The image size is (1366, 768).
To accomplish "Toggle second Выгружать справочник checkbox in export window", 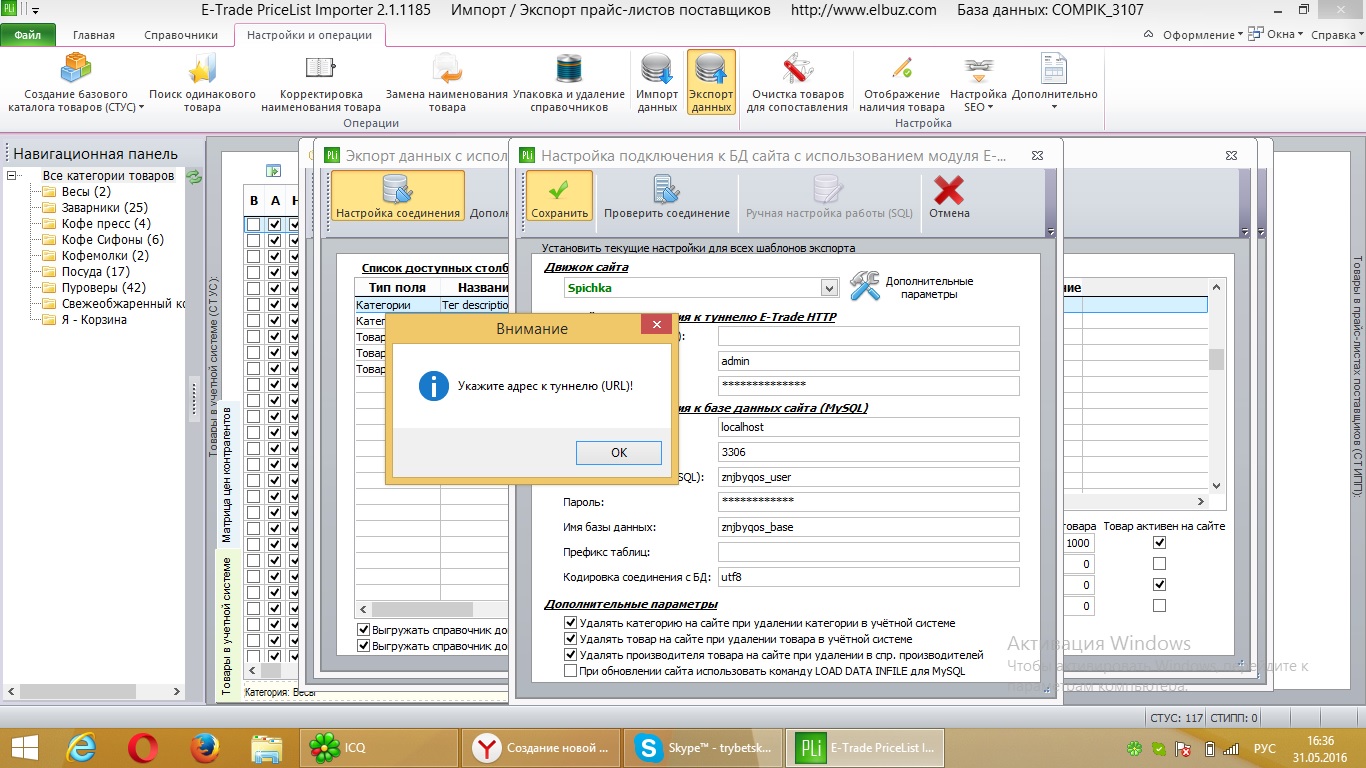I will coord(364,646).
